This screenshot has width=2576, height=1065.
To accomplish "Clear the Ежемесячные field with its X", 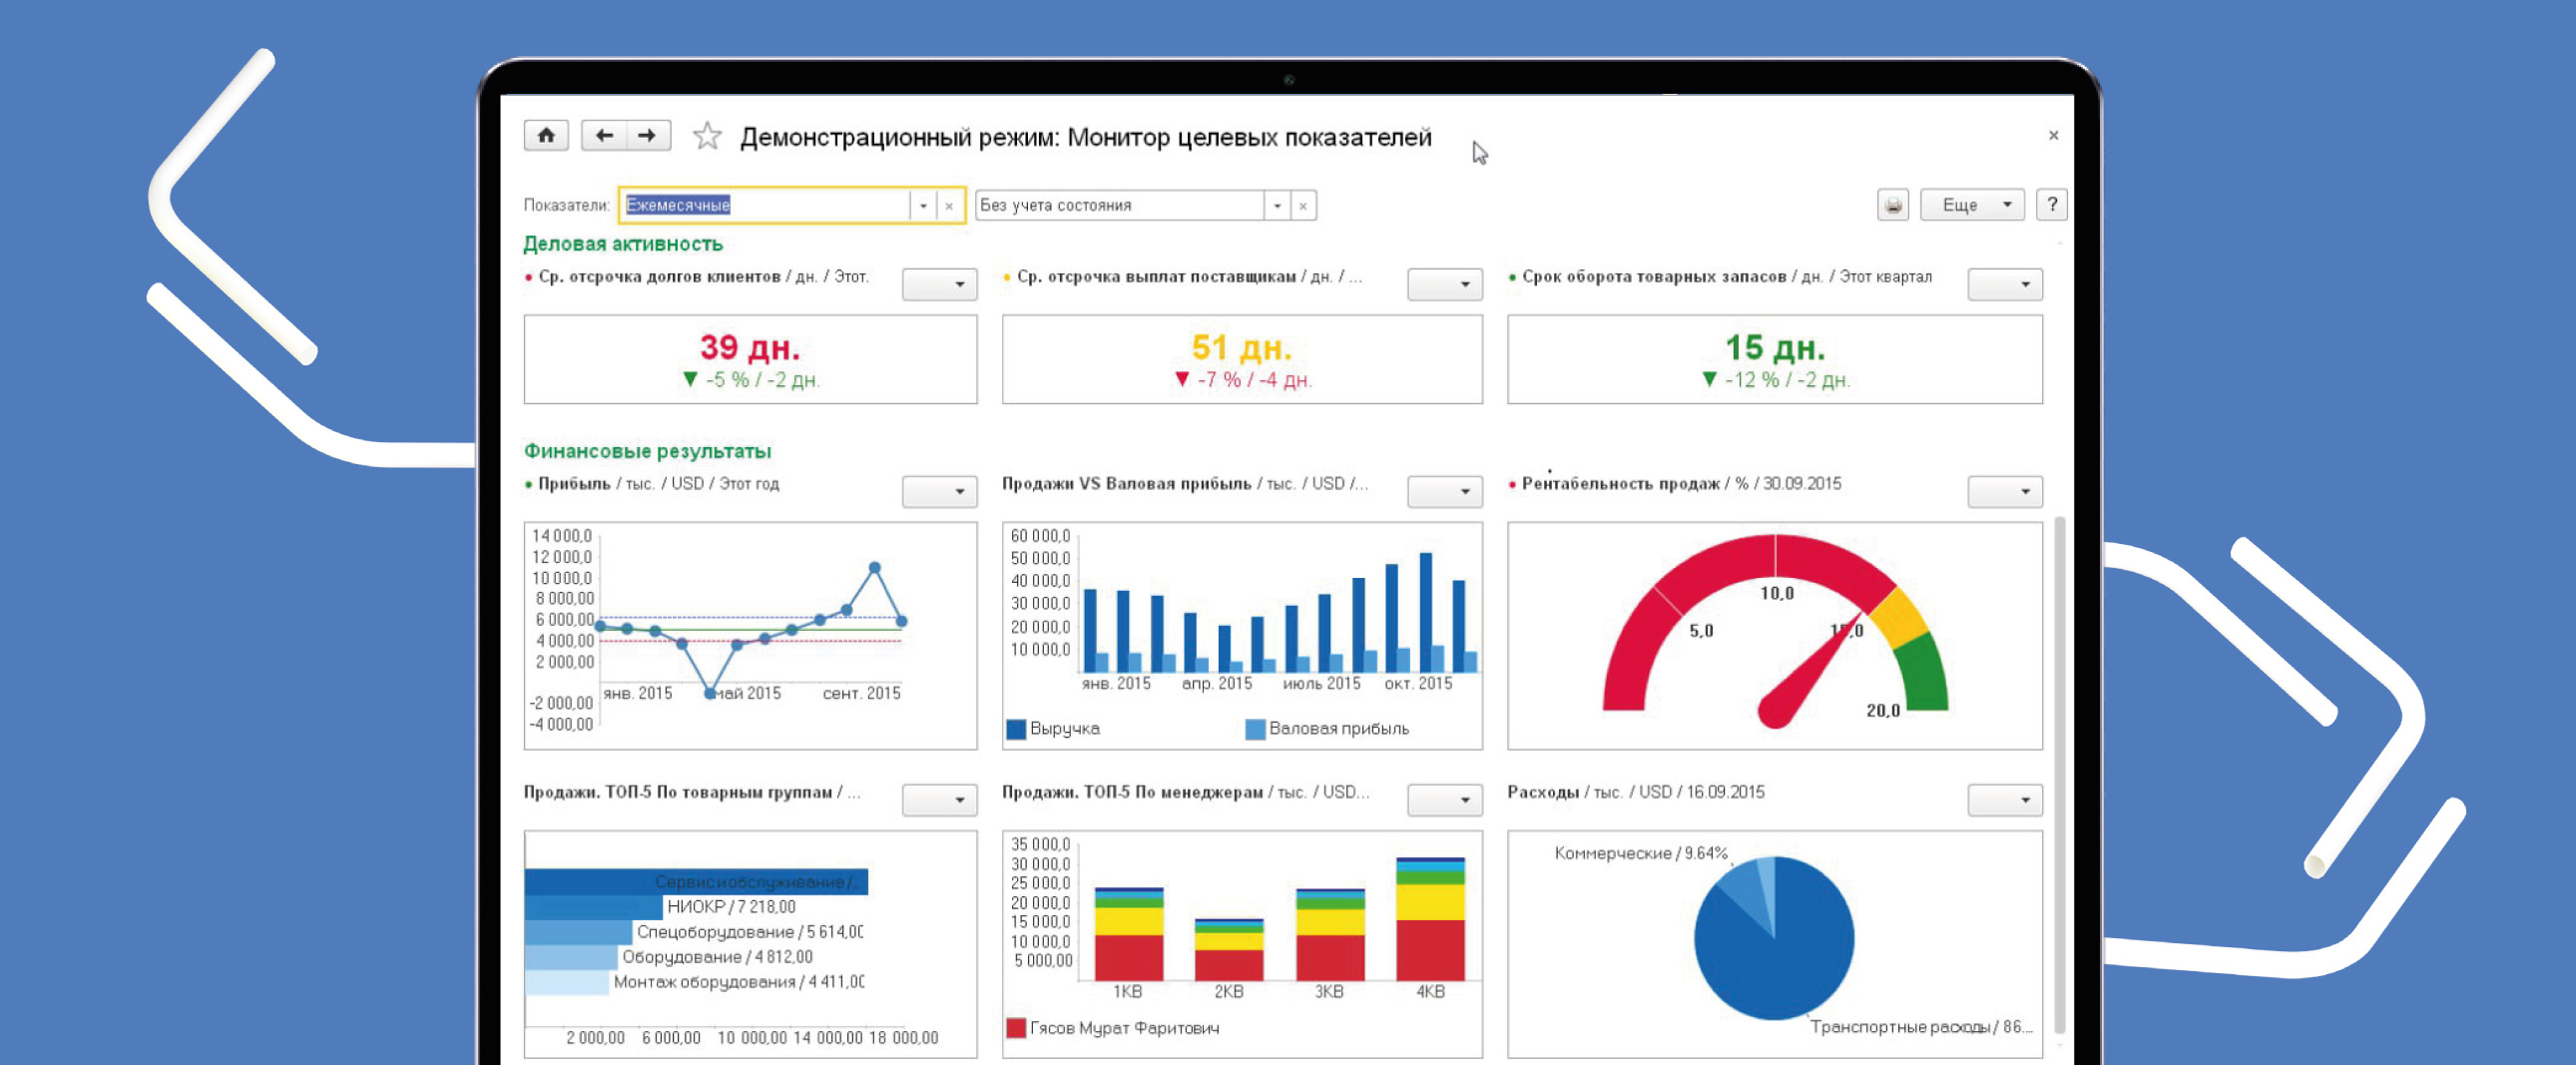I will click(949, 206).
